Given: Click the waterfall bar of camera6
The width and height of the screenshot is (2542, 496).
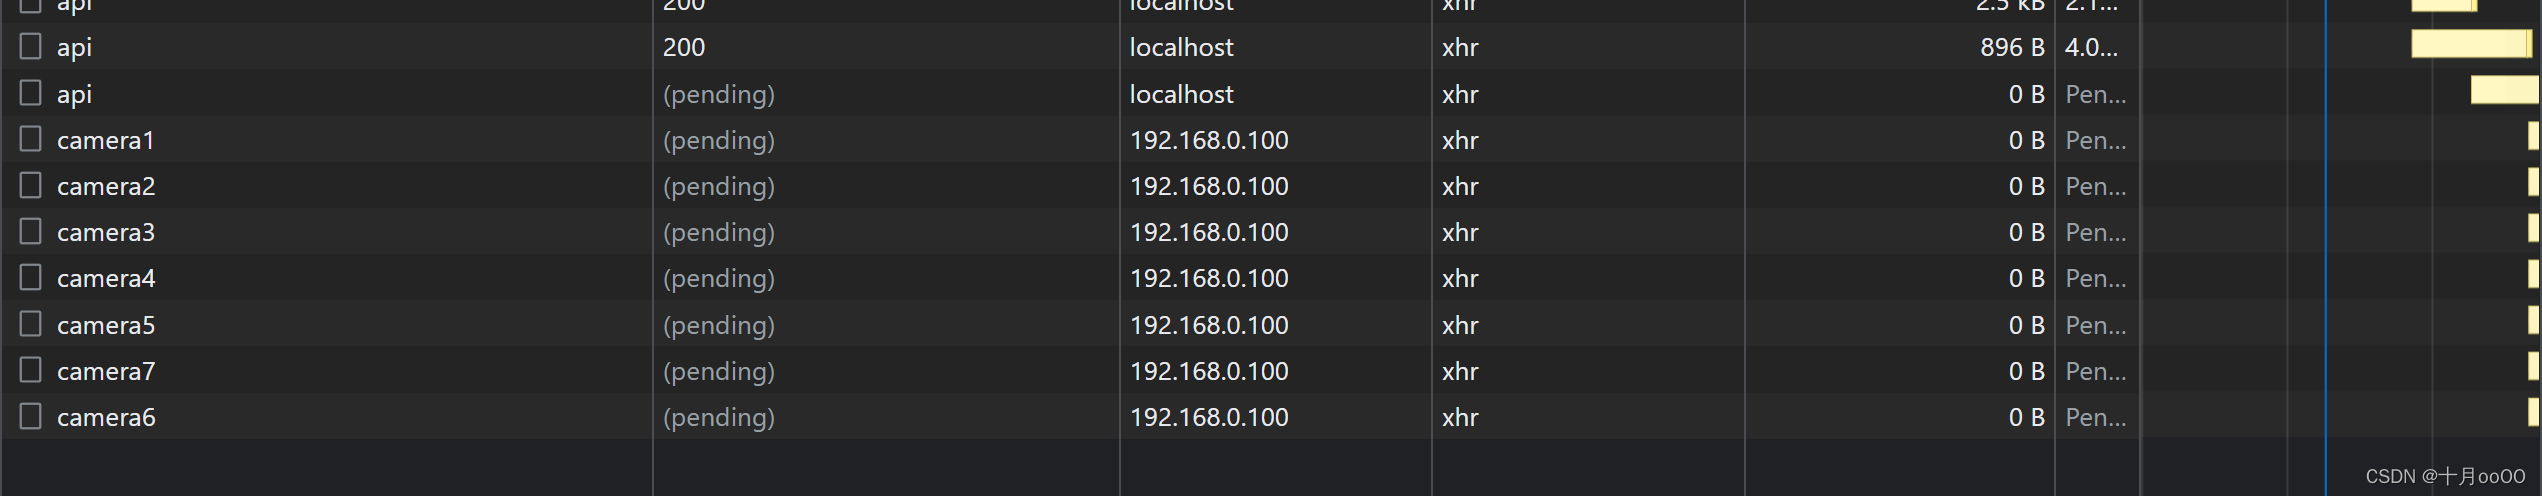Looking at the screenshot, I should pos(2534,412).
